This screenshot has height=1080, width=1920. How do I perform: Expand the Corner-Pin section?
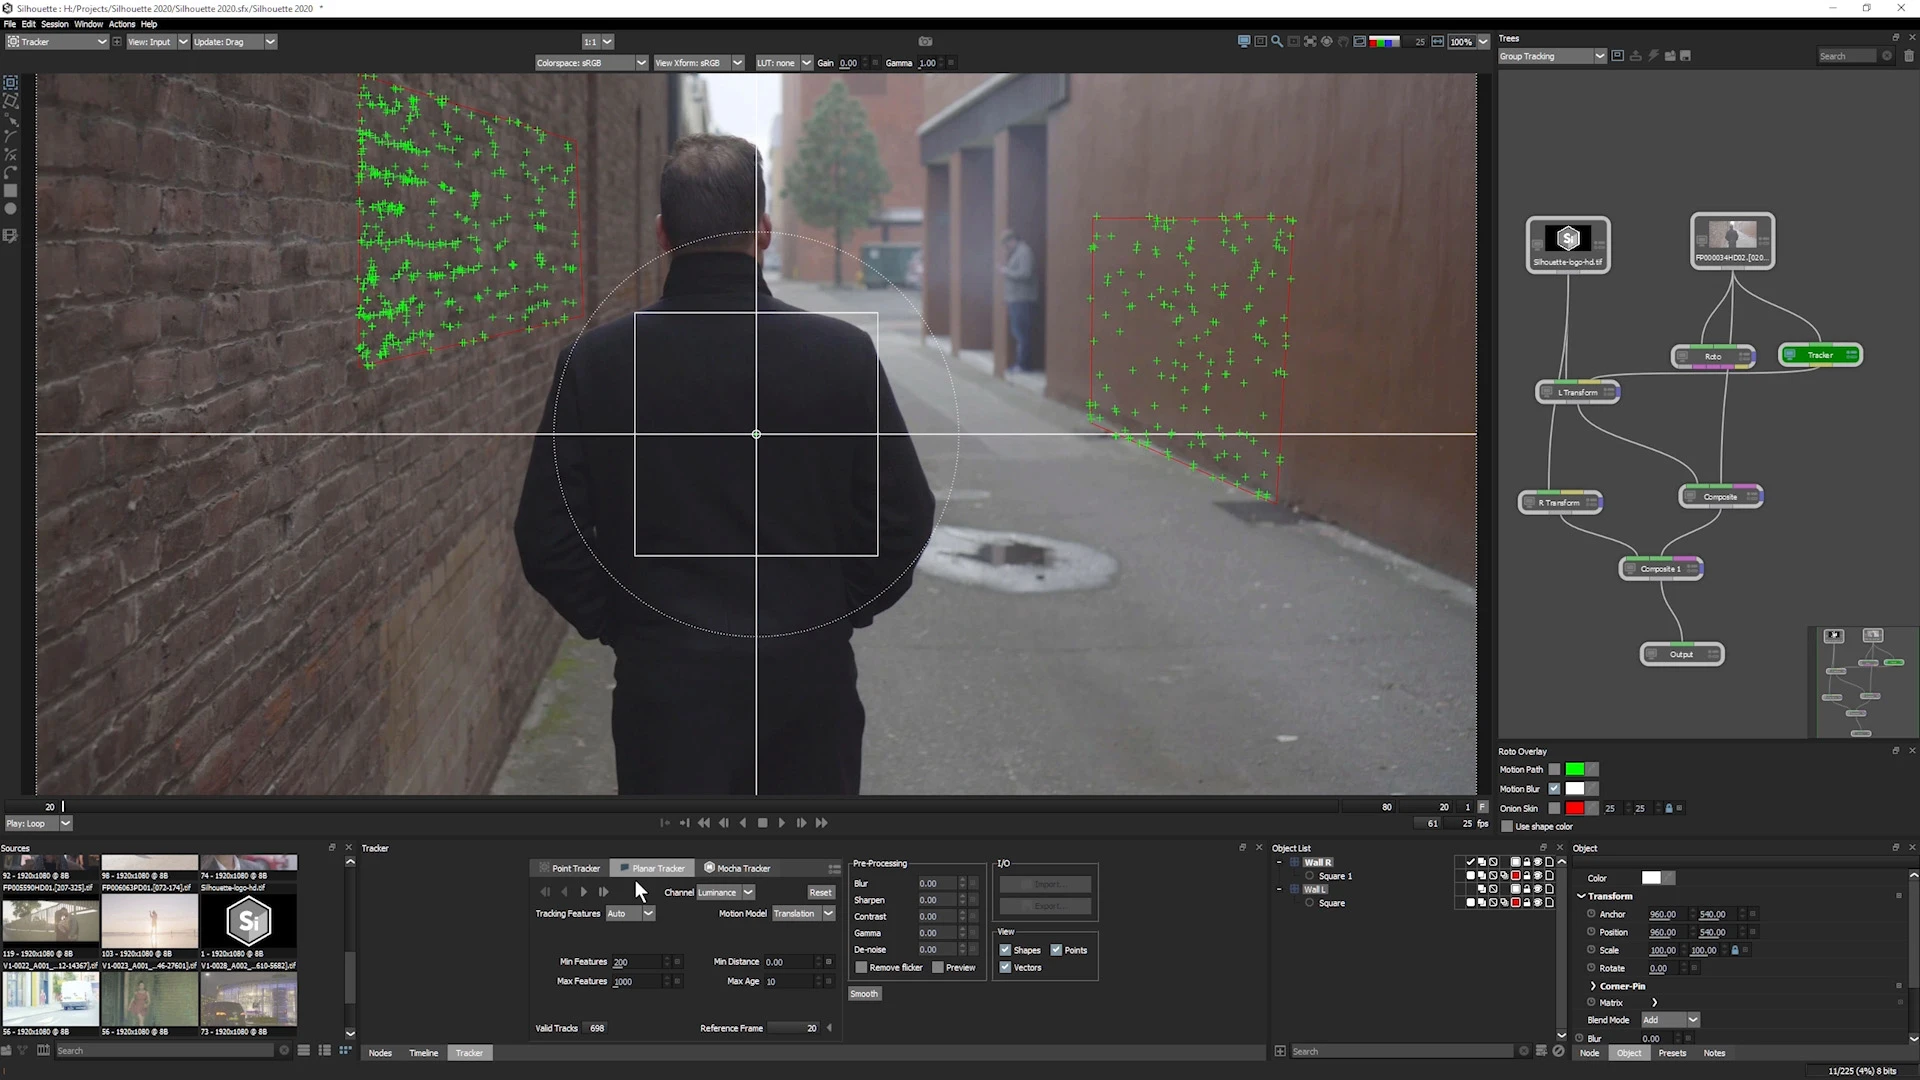1593,986
